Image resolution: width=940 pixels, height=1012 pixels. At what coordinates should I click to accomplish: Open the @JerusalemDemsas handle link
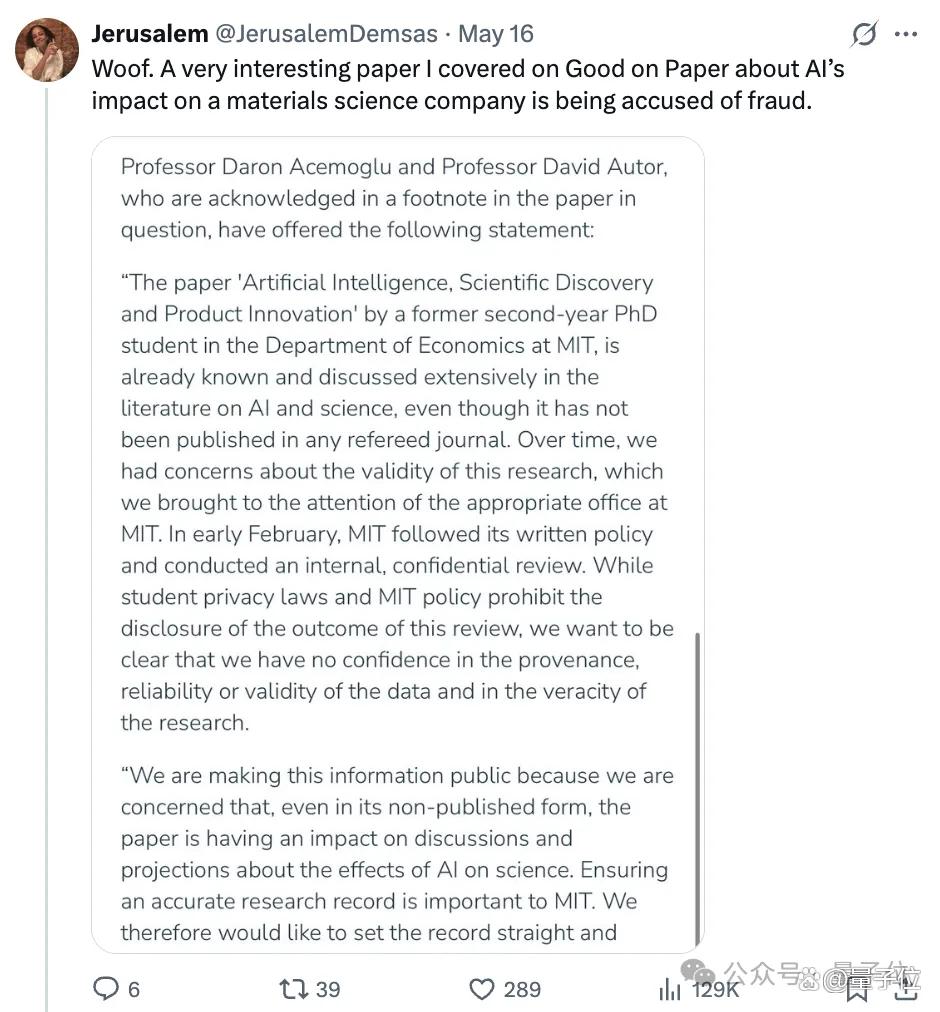click(x=326, y=34)
